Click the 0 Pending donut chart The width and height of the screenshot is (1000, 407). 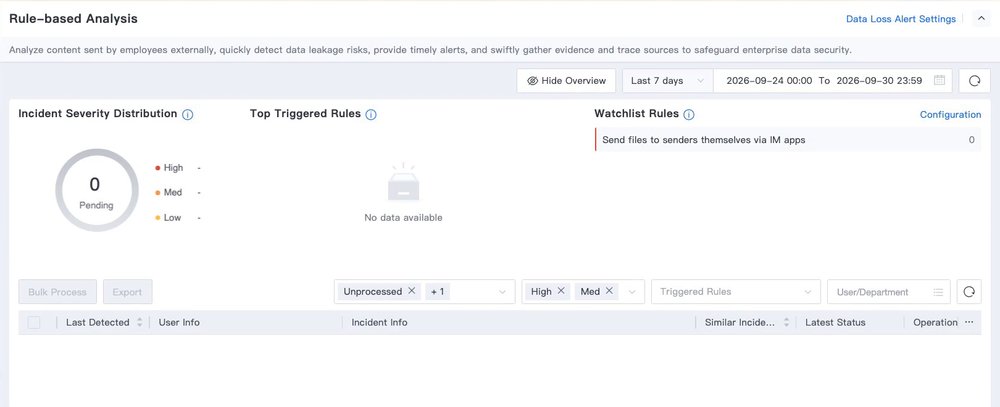tap(96, 190)
